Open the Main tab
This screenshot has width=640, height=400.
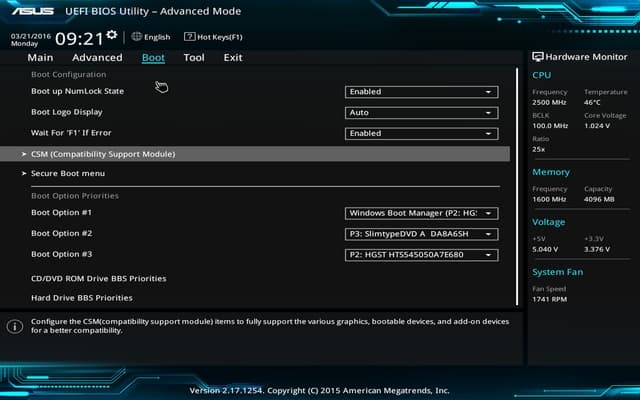click(x=40, y=58)
